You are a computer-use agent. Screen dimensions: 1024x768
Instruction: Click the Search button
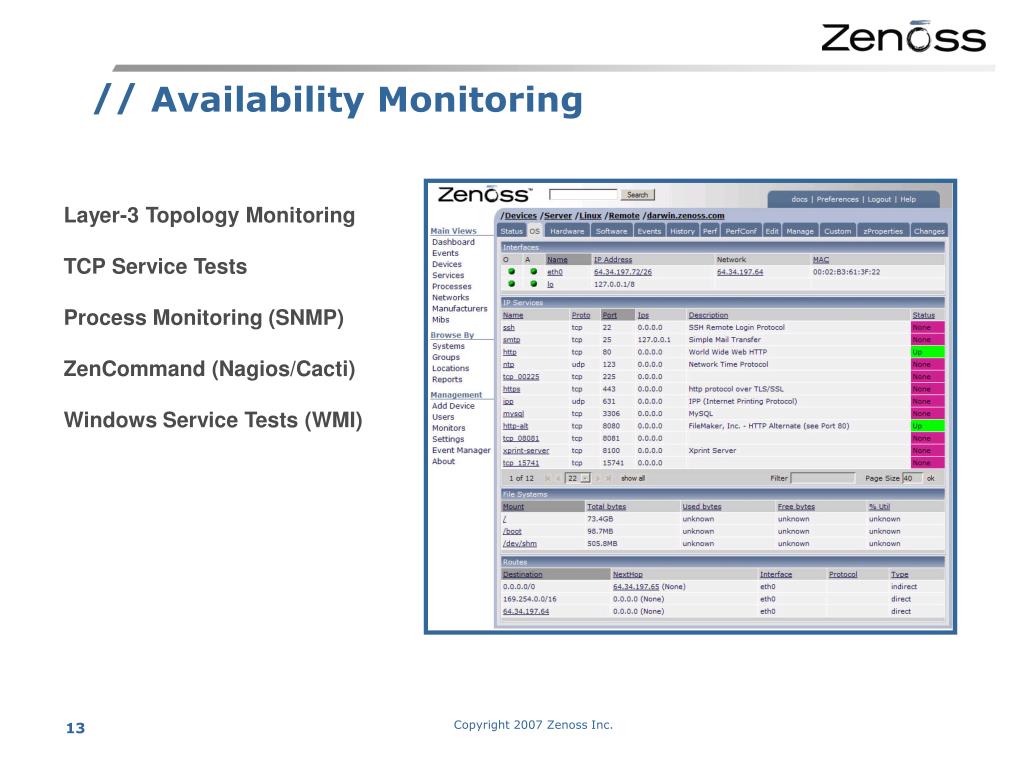click(637, 195)
